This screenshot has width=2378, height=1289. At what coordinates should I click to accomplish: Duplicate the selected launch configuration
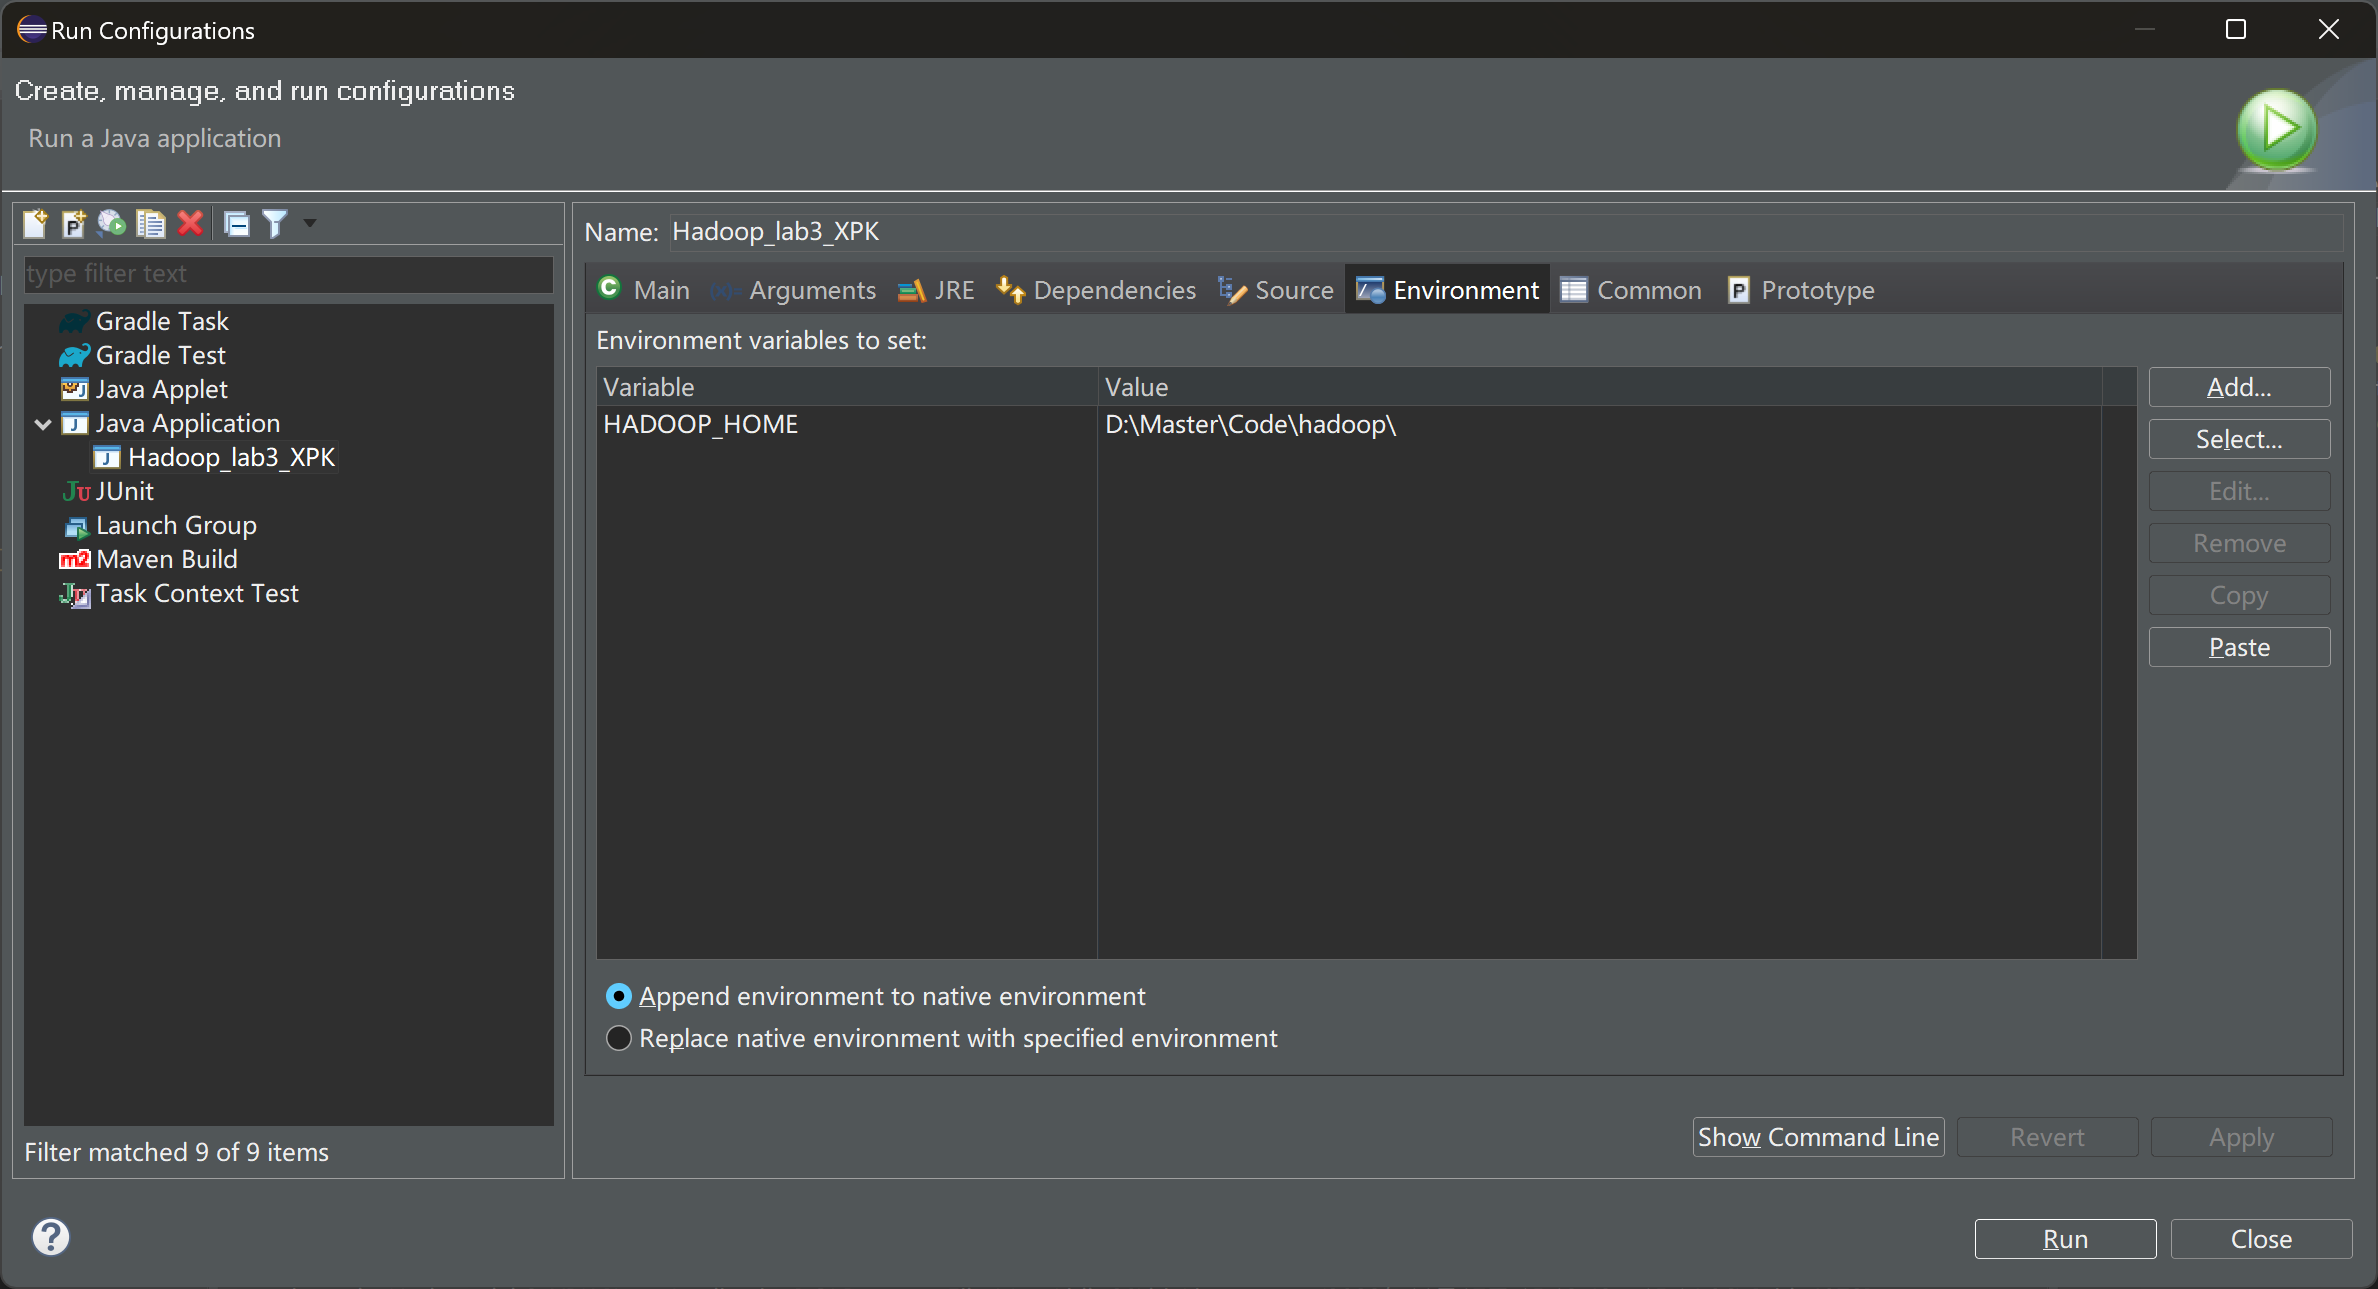tap(151, 223)
